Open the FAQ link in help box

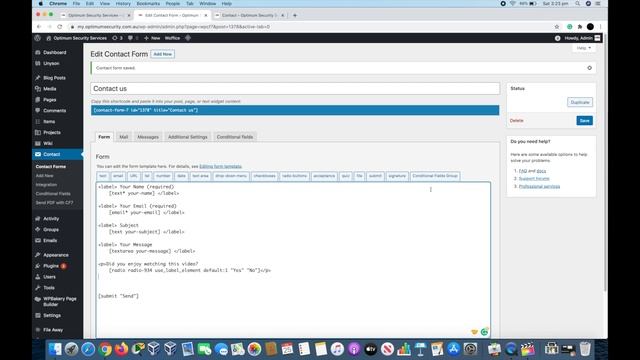(x=522, y=171)
